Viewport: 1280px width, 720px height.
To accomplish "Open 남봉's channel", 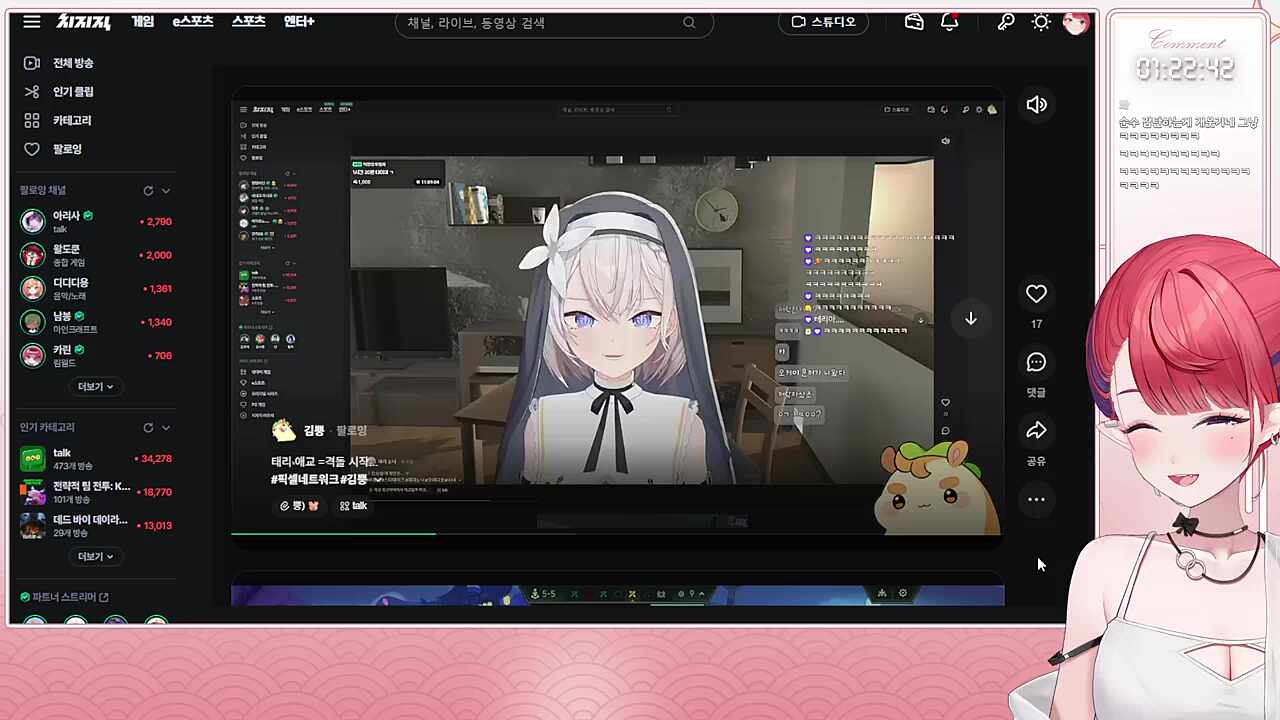I will [x=96, y=322].
